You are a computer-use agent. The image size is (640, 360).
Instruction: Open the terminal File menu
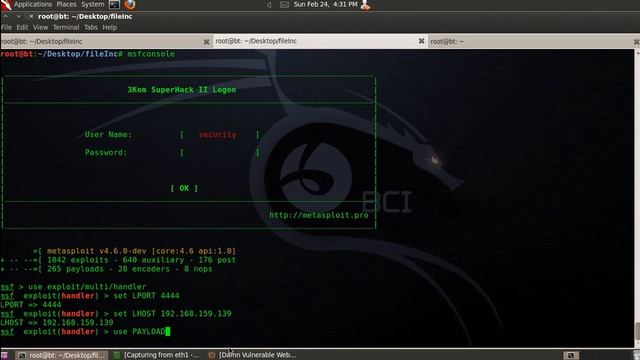point(6,27)
